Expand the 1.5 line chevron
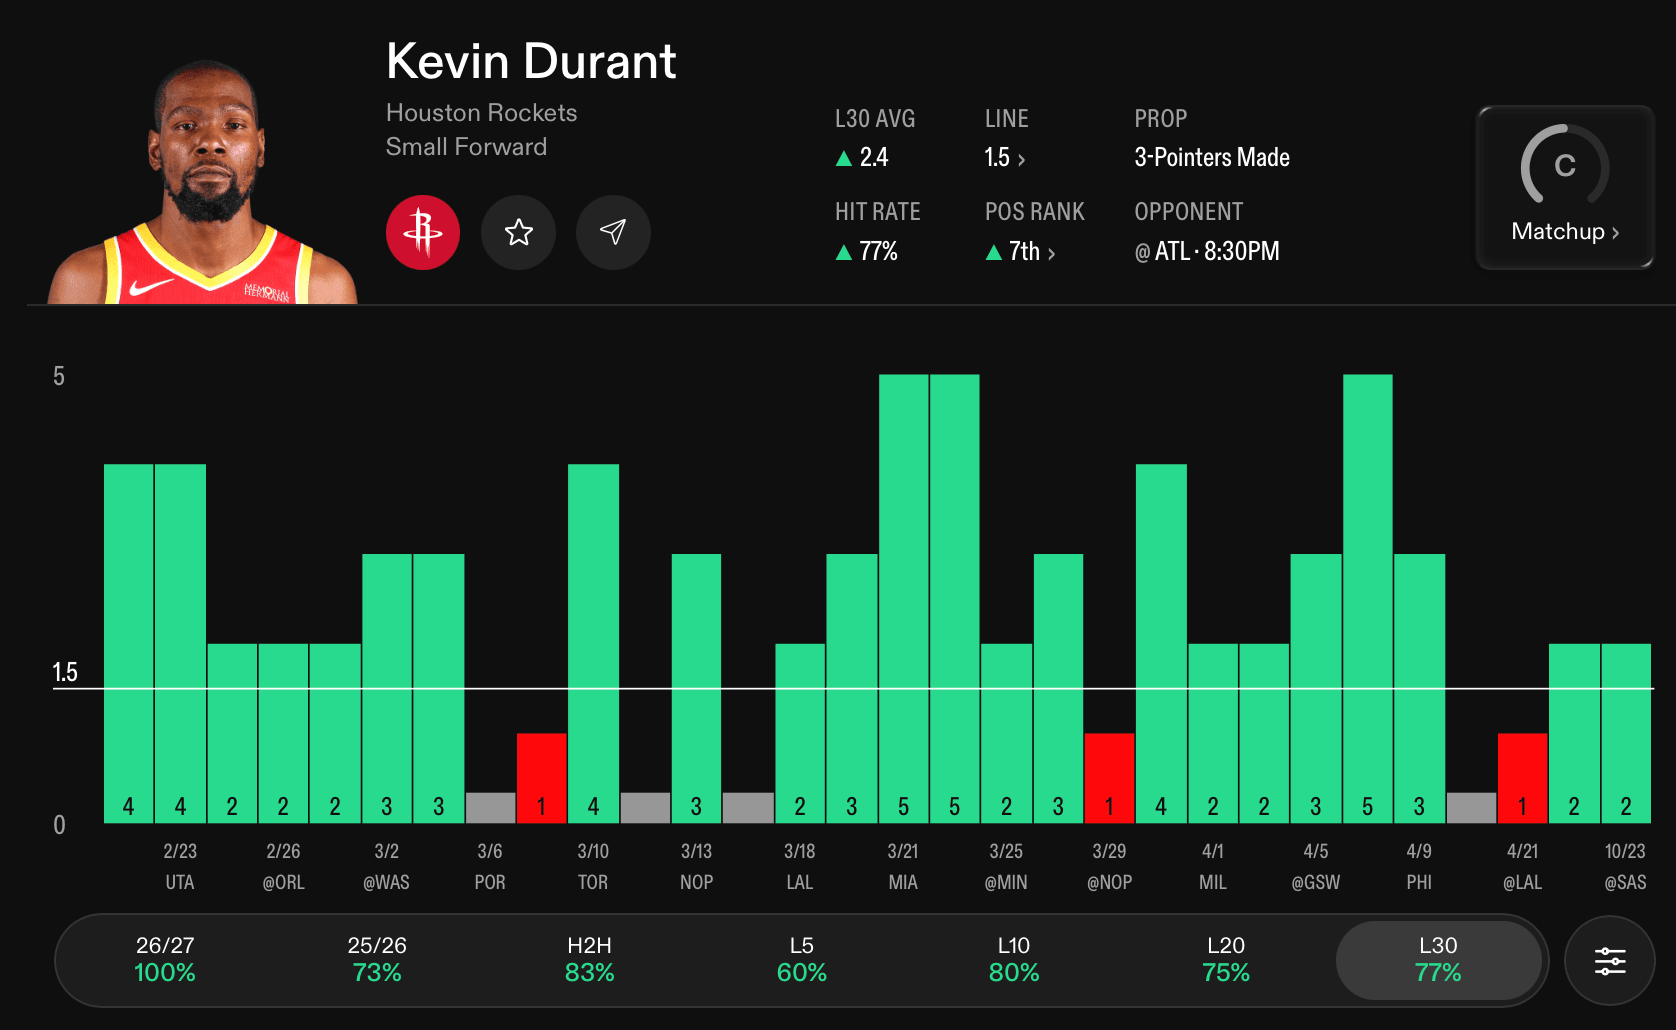The height and width of the screenshot is (1030, 1676). click(x=1021, y=159)
